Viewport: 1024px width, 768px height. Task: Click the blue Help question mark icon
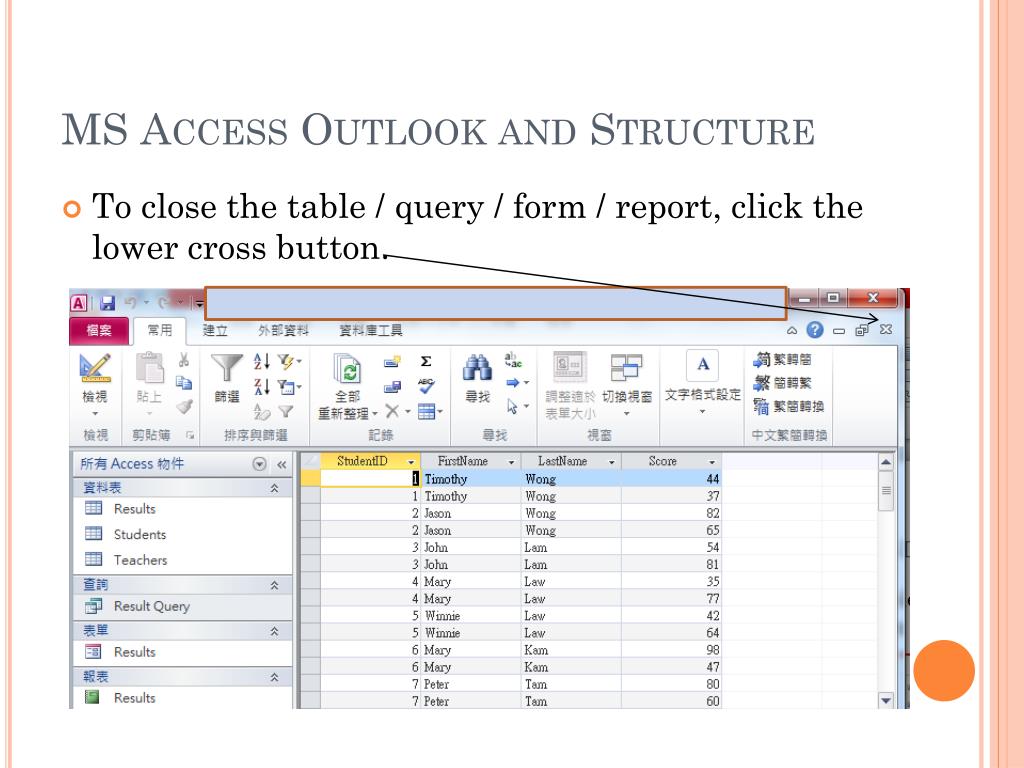point(815,330)
